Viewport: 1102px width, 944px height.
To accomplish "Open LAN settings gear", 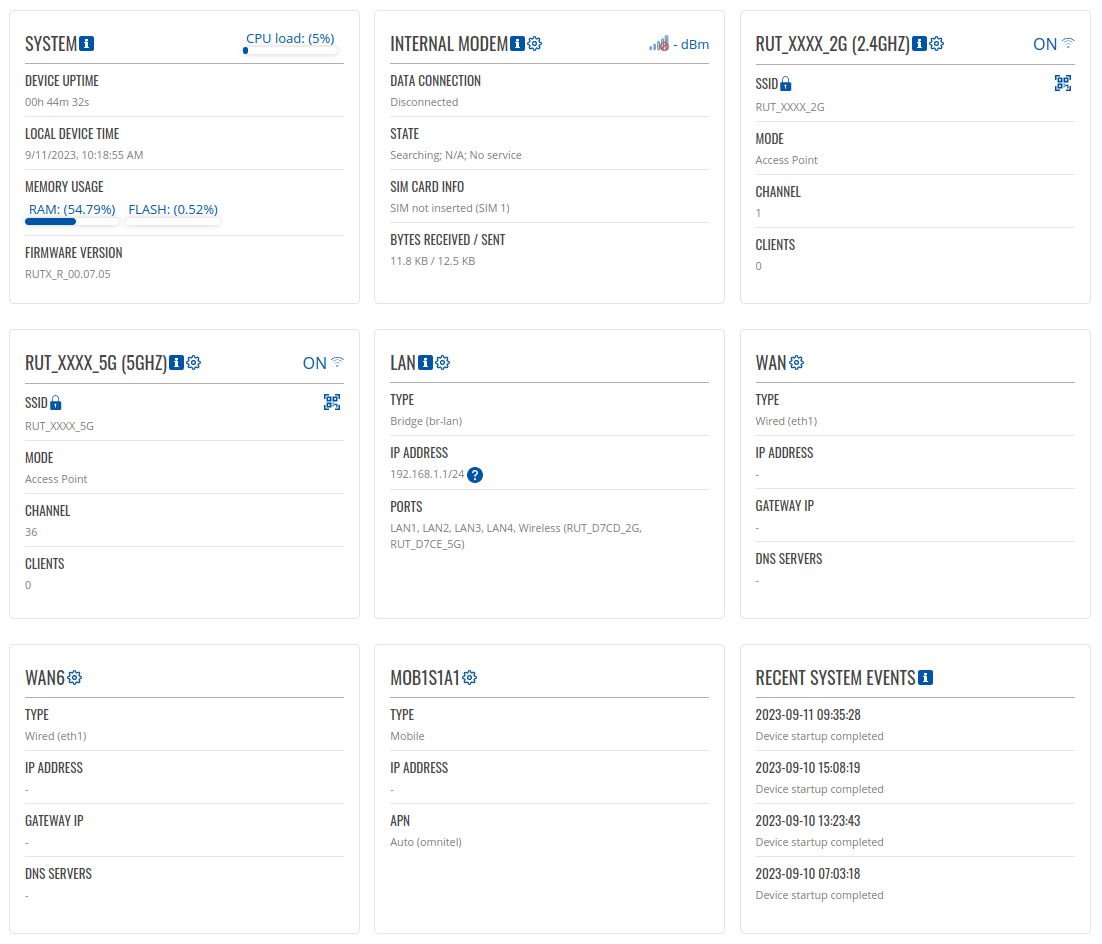I will 443,363.
